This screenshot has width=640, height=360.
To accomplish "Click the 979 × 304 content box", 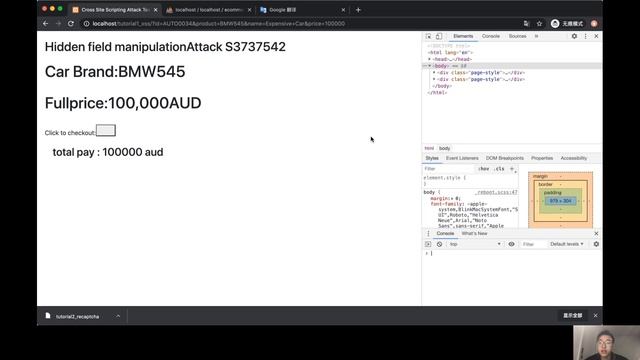I will (560, 201).
